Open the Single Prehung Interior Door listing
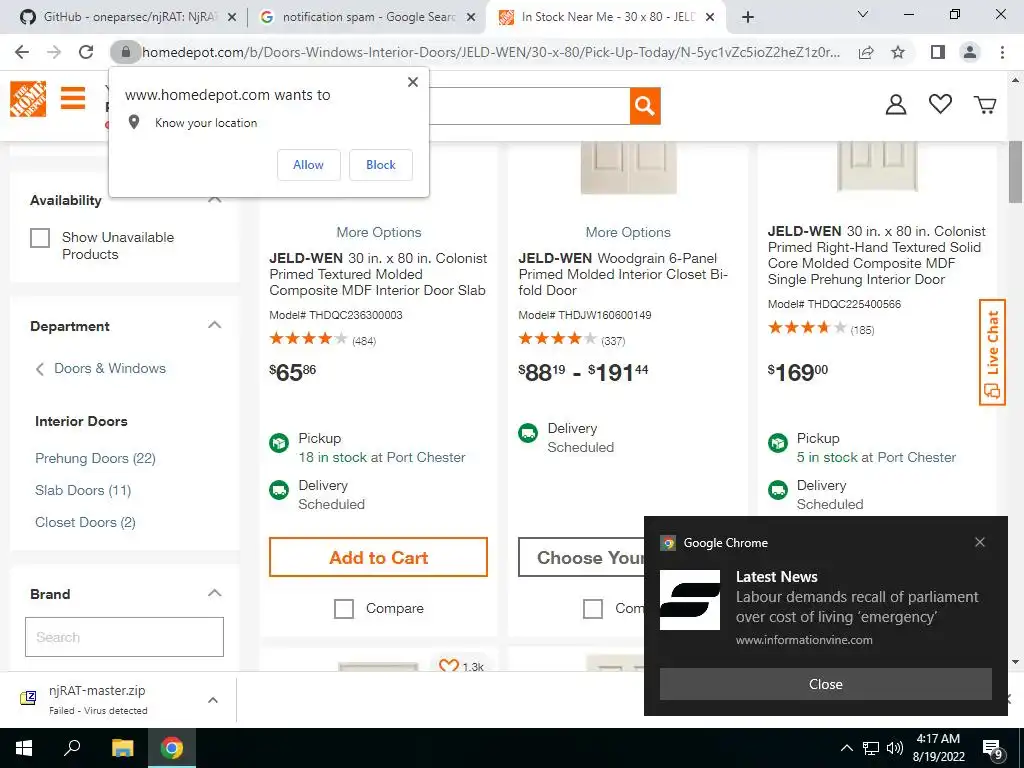The height and width of the screenshot is (768, 1024). pos(876,255)
